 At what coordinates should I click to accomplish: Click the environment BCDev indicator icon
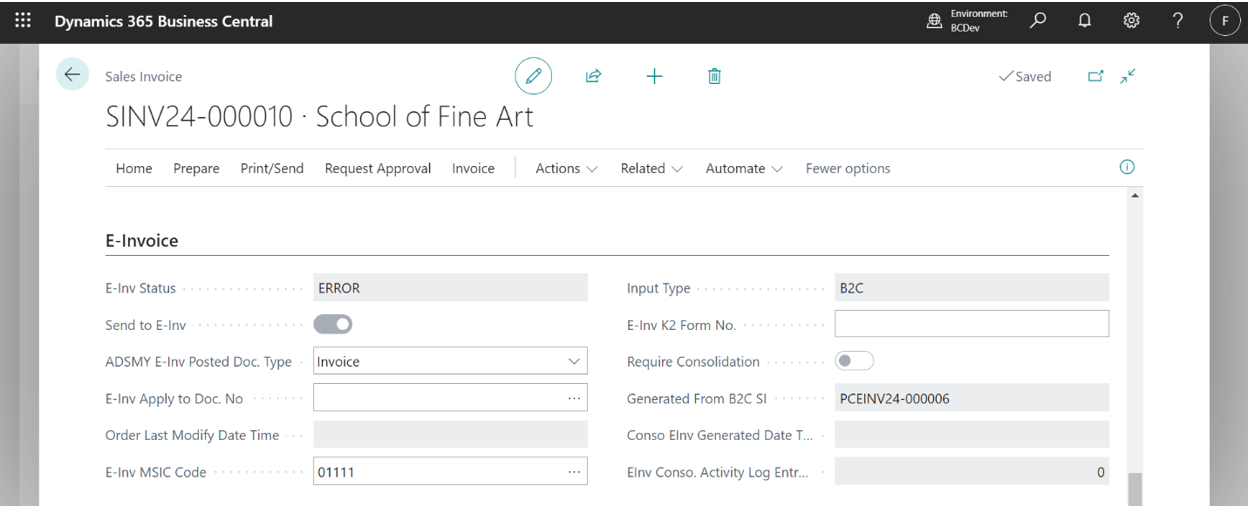[x=935, y=21]
